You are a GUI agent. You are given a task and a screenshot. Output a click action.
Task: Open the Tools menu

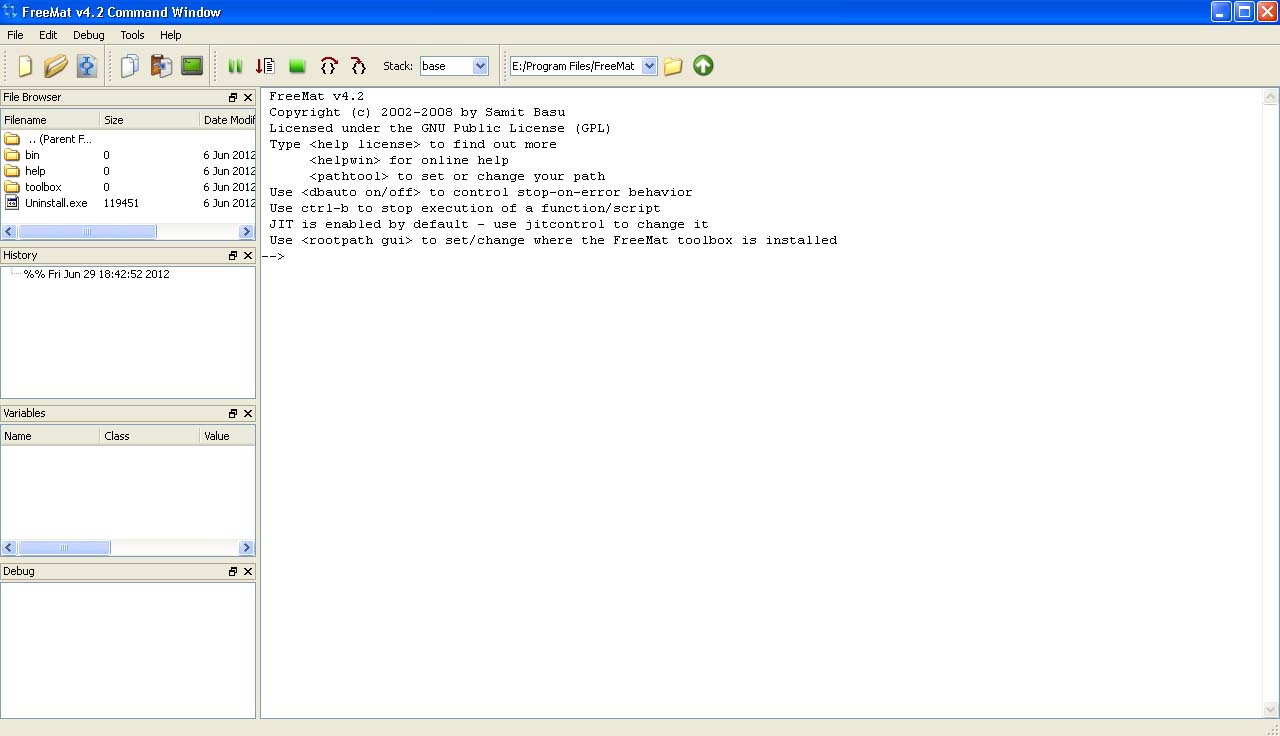(x=132, y=35)
